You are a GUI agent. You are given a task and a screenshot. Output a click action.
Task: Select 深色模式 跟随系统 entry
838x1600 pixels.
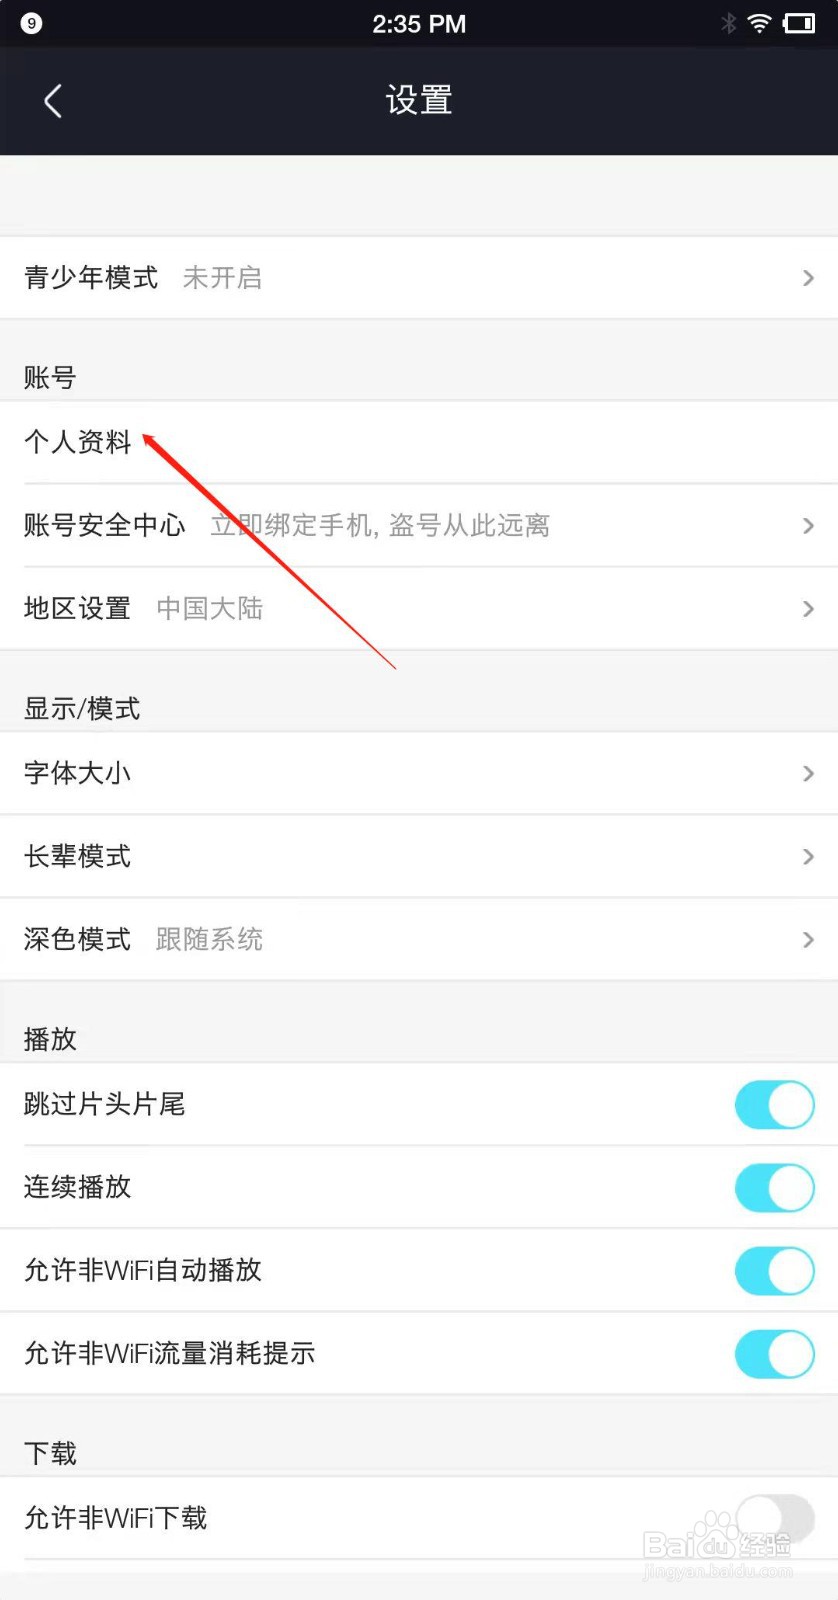419,939
